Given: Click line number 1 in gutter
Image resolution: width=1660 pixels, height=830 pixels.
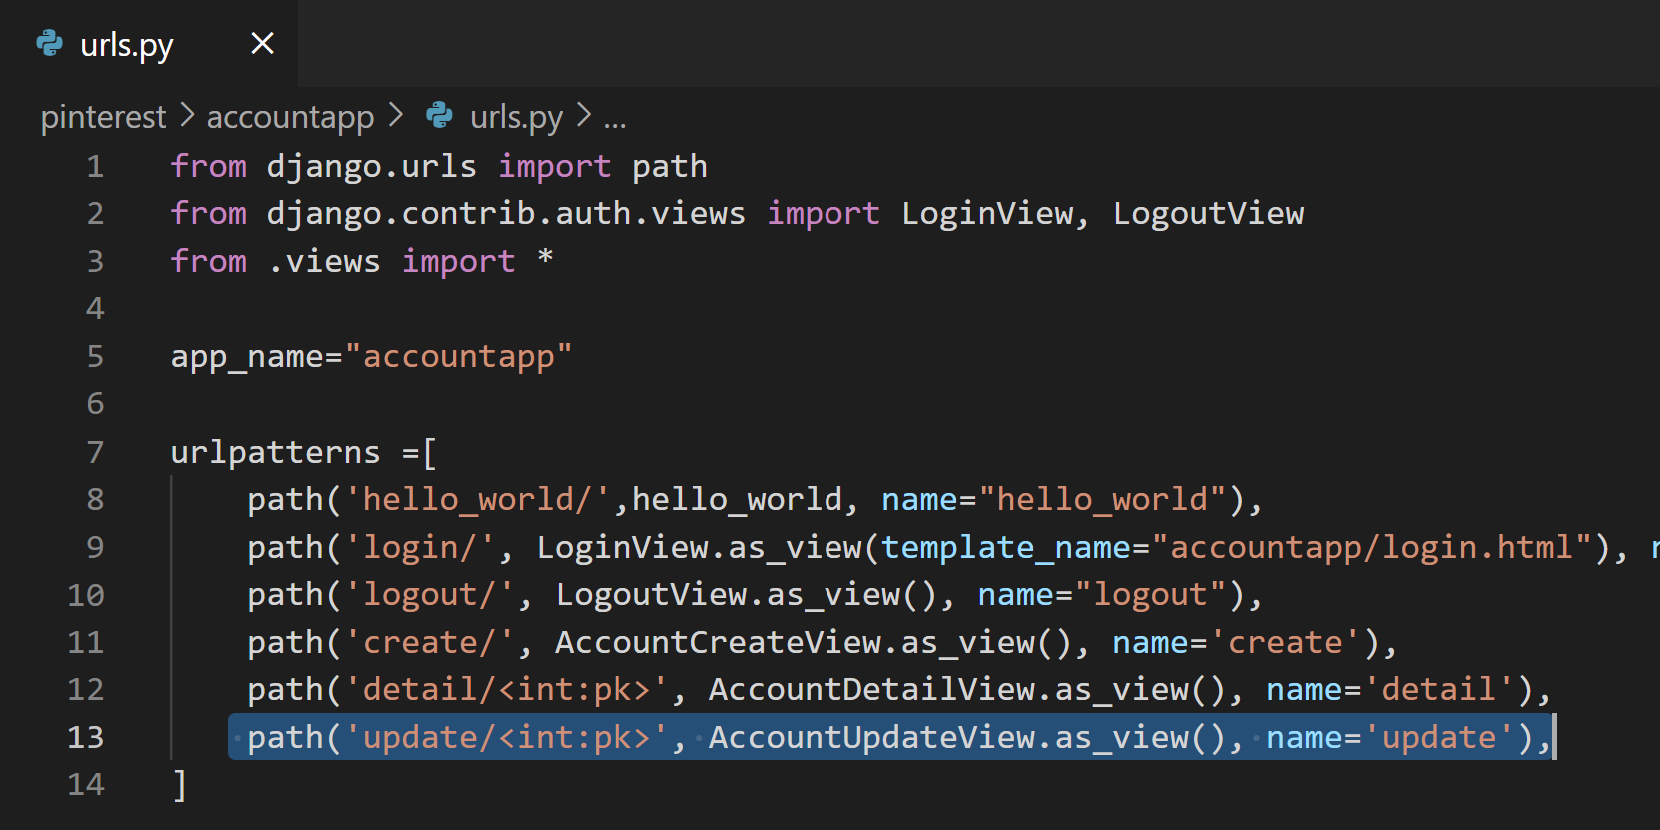Looking at the screenshot, I should 95,166.
